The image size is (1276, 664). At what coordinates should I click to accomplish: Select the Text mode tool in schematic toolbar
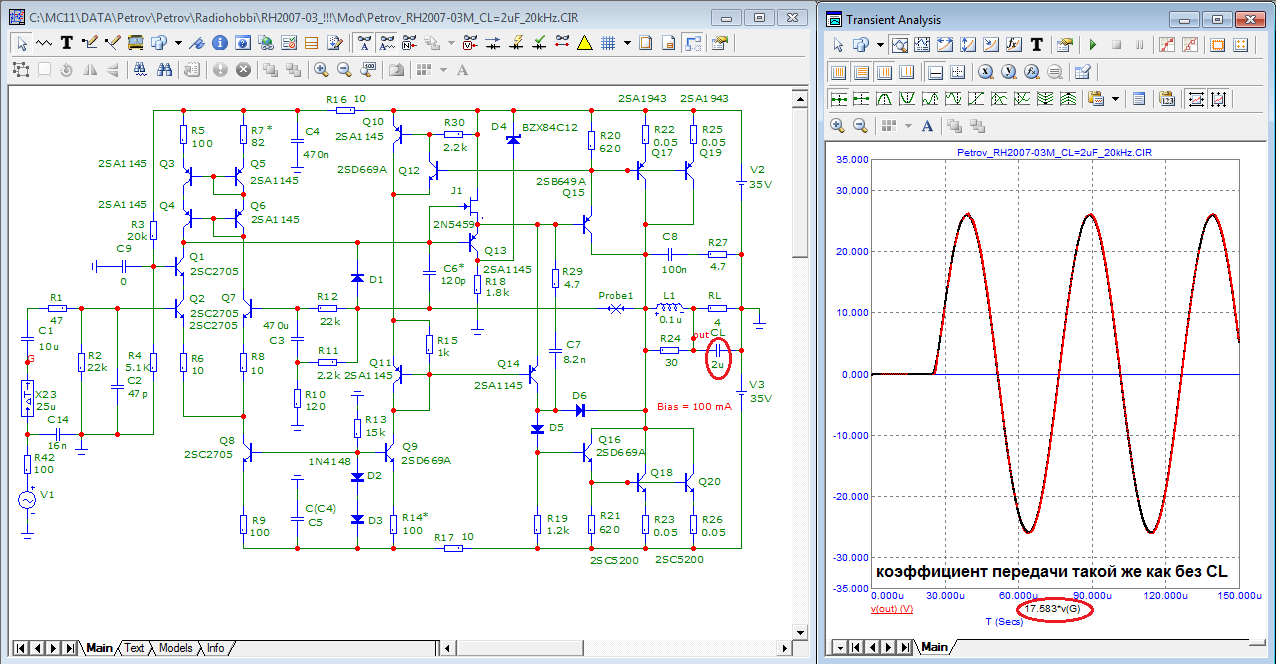coord(67,43)
